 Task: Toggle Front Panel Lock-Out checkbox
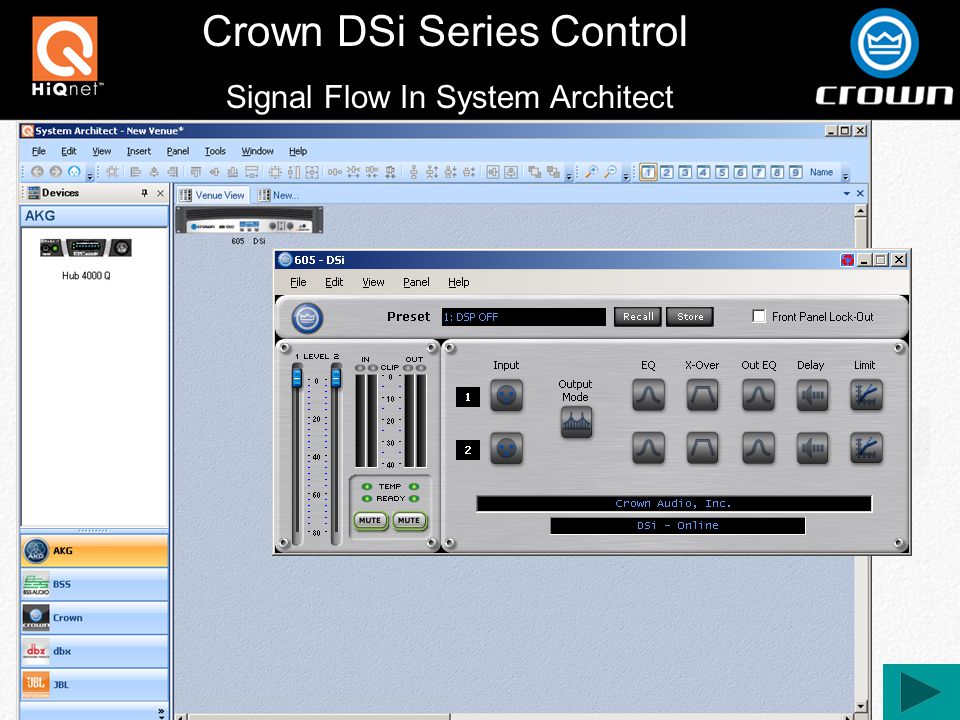[759, 317]
